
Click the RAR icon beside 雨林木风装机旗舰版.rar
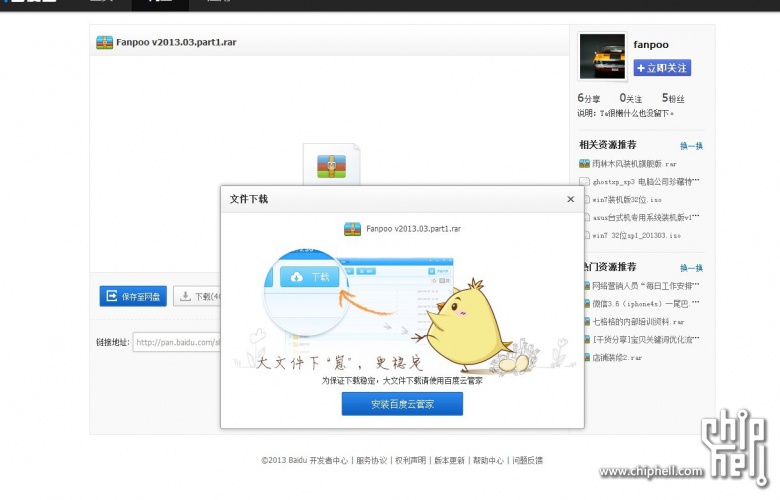tap(584, 163)
